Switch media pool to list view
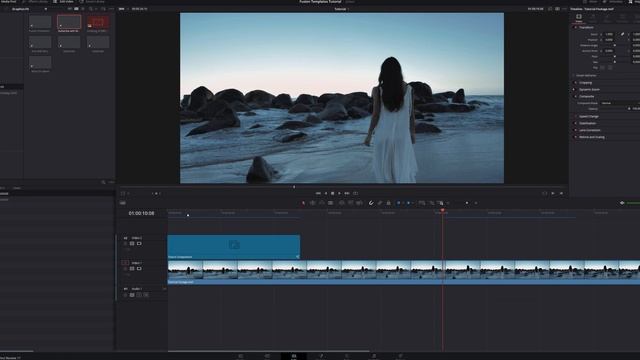The image size is (640, 360). (83, 9)
